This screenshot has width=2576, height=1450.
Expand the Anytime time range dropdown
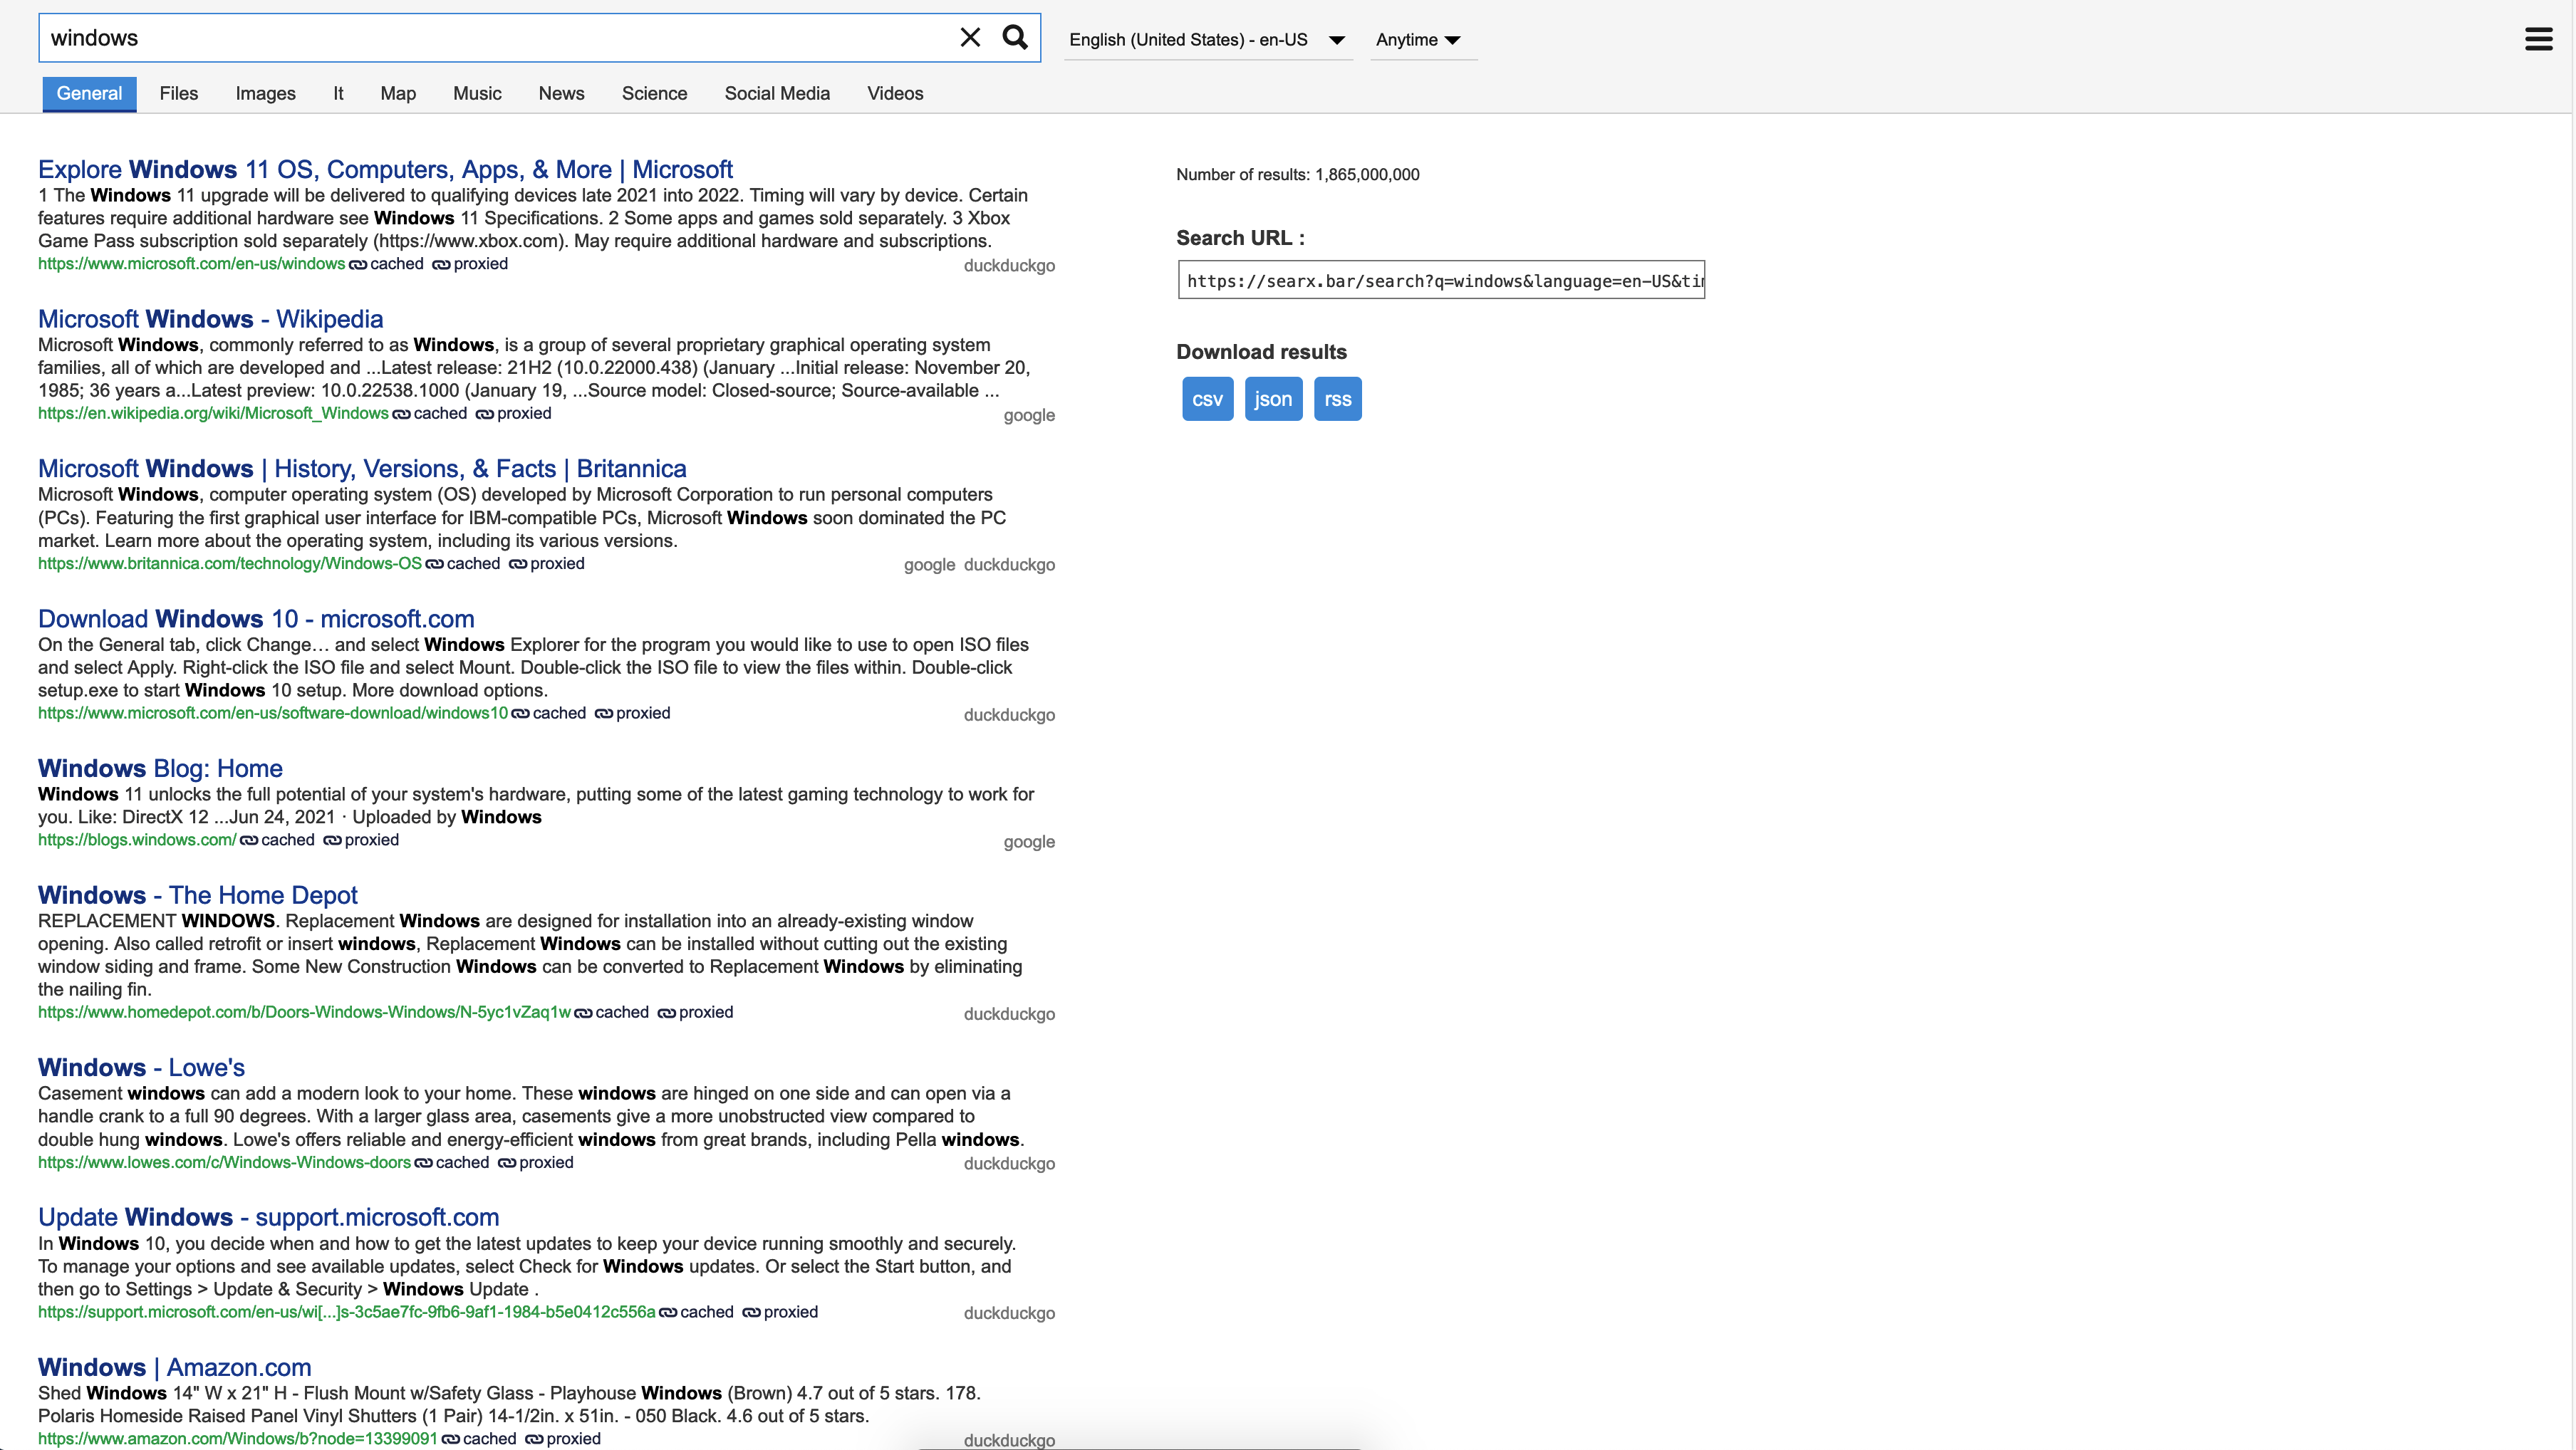point(1418,40)
